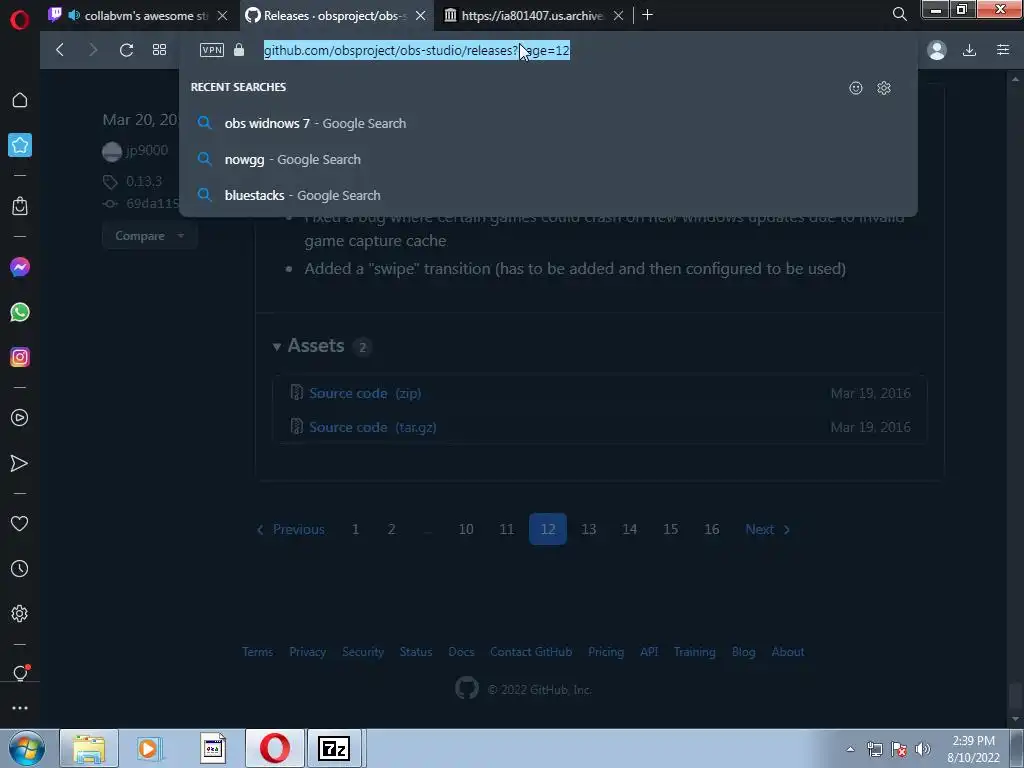Image resolution: width=1024 pixels, height=768 pixels.
Task: Open WhatsApp in the sidebar
Action: pyautogui.click(x=20, y=312)
